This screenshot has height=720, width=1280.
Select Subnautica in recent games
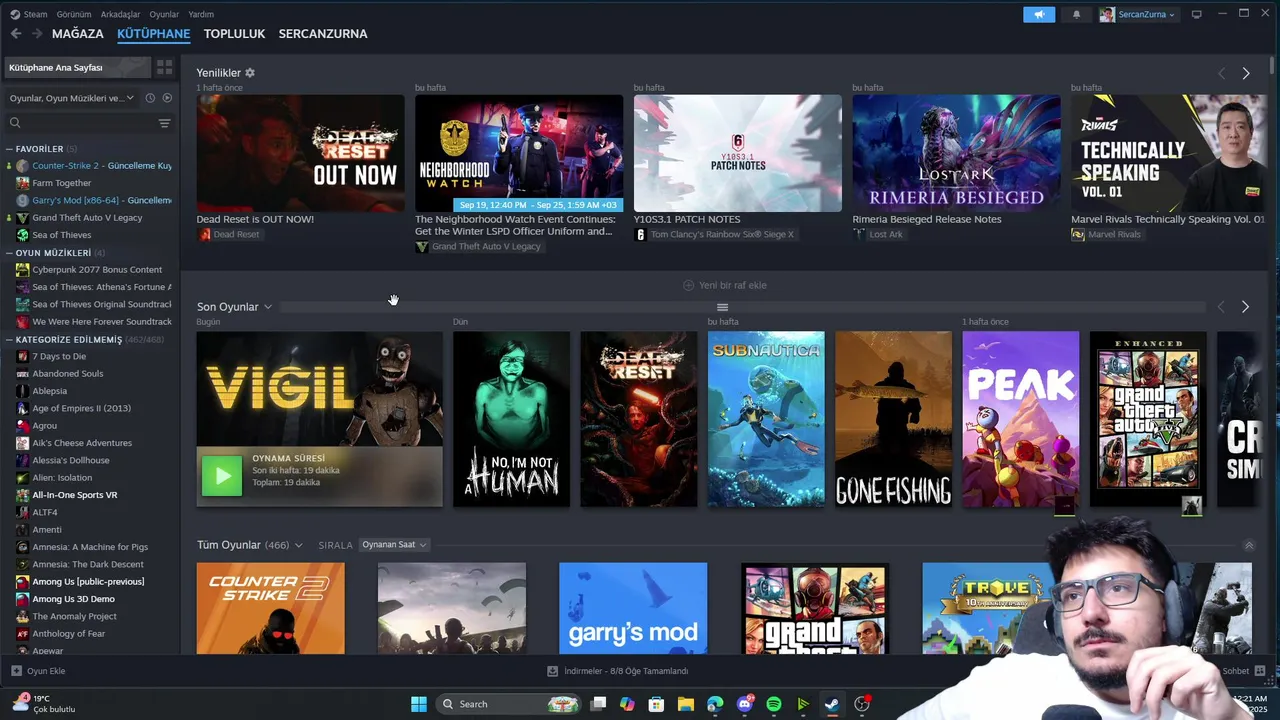coord(766,419)
